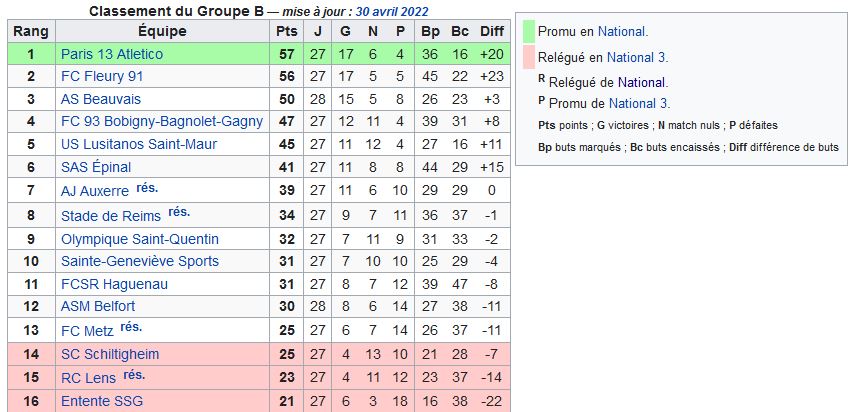The image size is (855, 412).
Task: Open the SC Schiltigheim link
Action: (110, 354)
